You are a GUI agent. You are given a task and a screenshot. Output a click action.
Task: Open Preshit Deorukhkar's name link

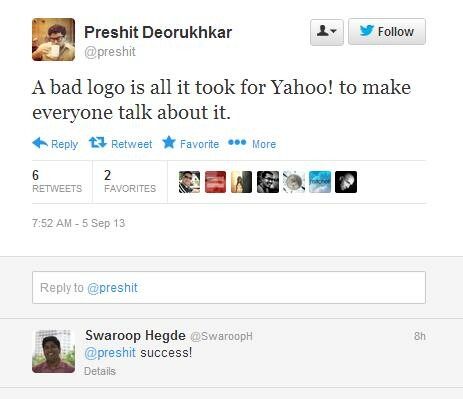(x=158, y=32)
